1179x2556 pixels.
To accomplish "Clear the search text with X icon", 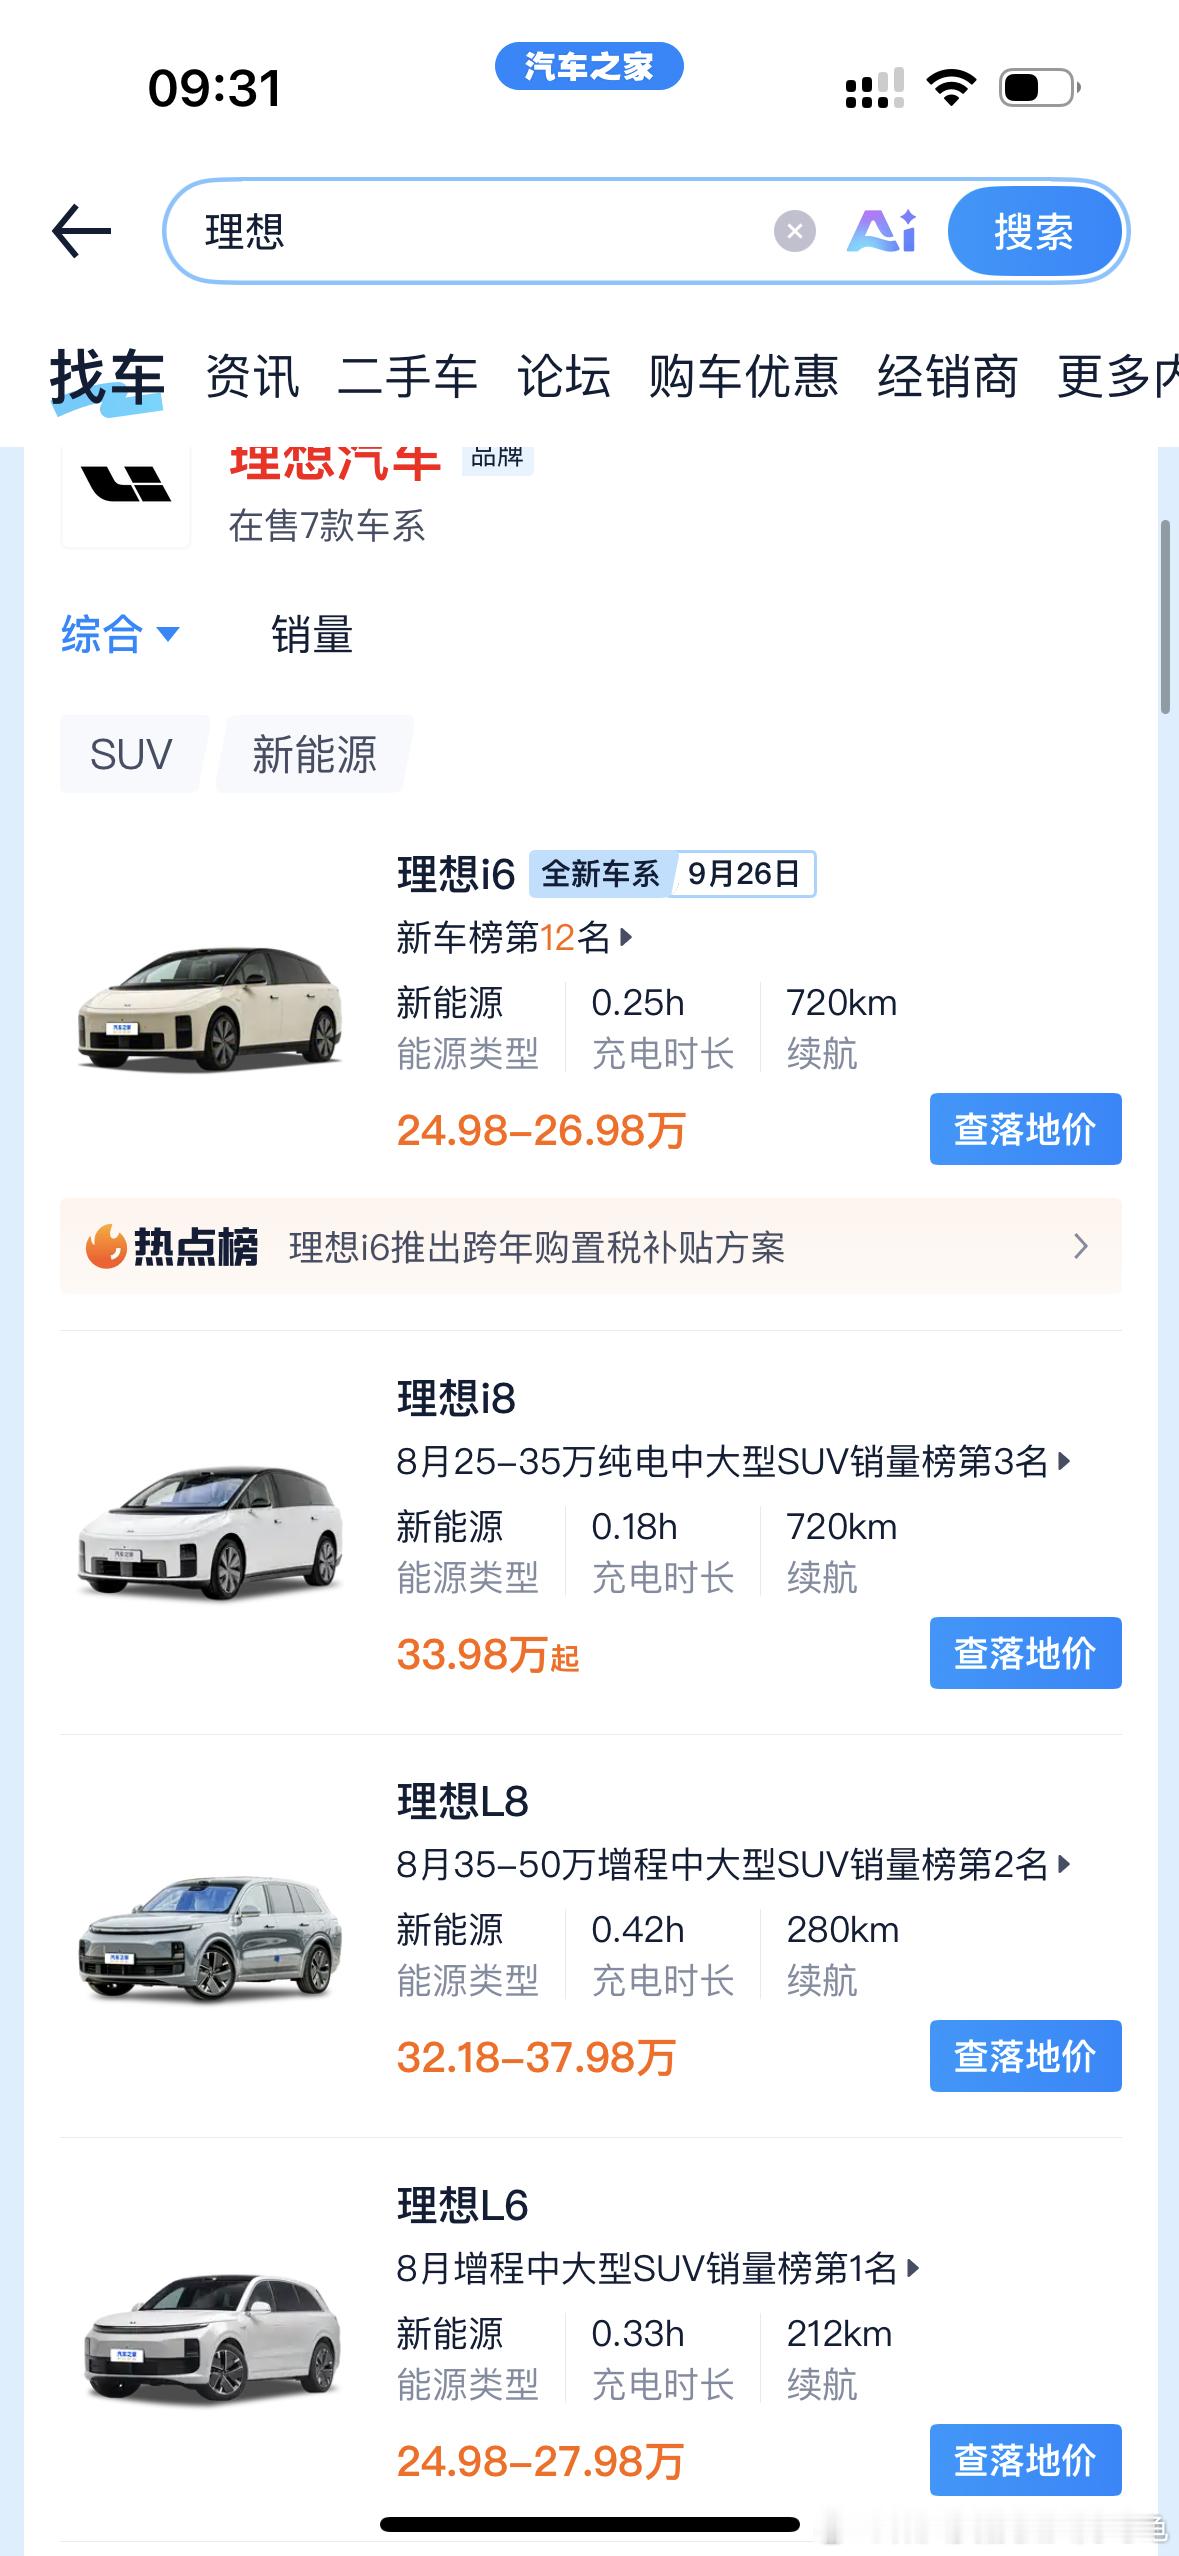I will coord(794,232).
